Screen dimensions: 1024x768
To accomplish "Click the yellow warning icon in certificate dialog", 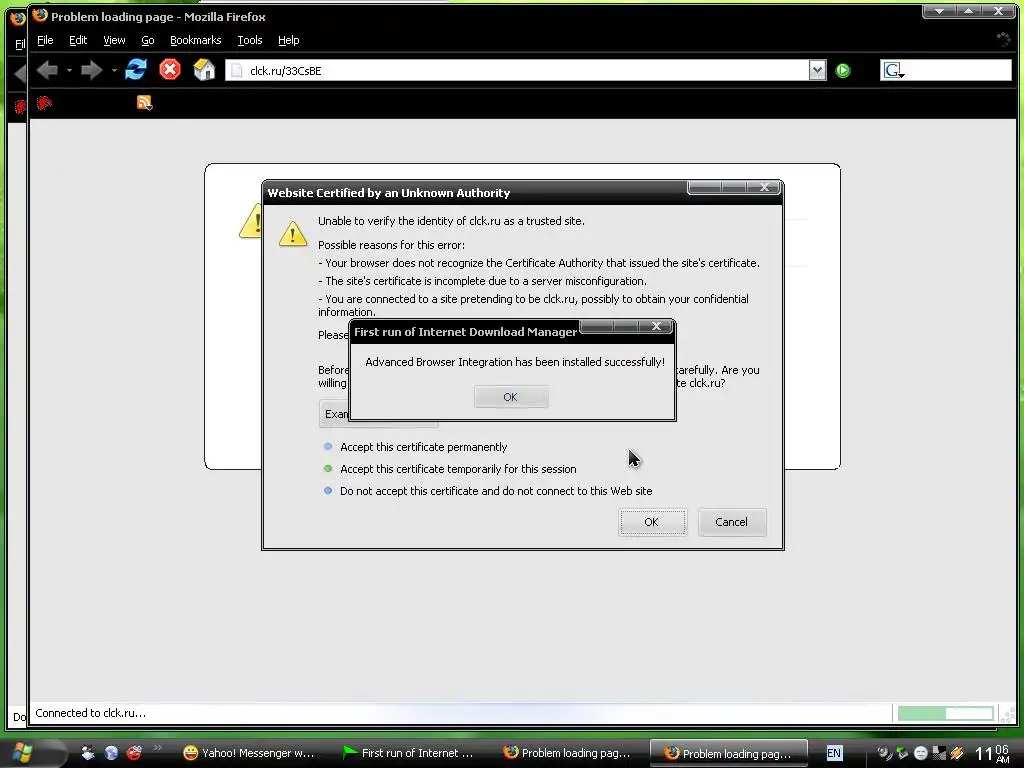I will click(293, 234).
